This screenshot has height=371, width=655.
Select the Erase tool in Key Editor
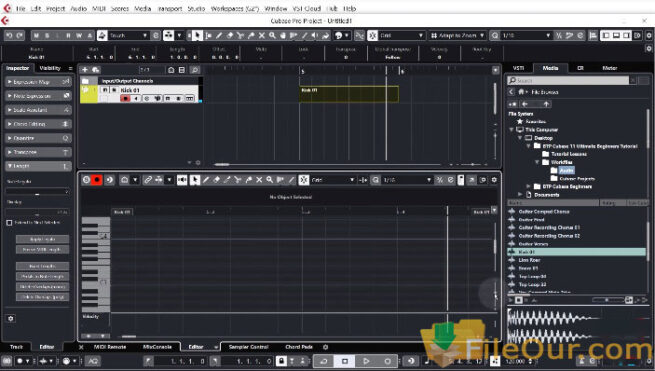pyautogui.click(x=216, y=180)
